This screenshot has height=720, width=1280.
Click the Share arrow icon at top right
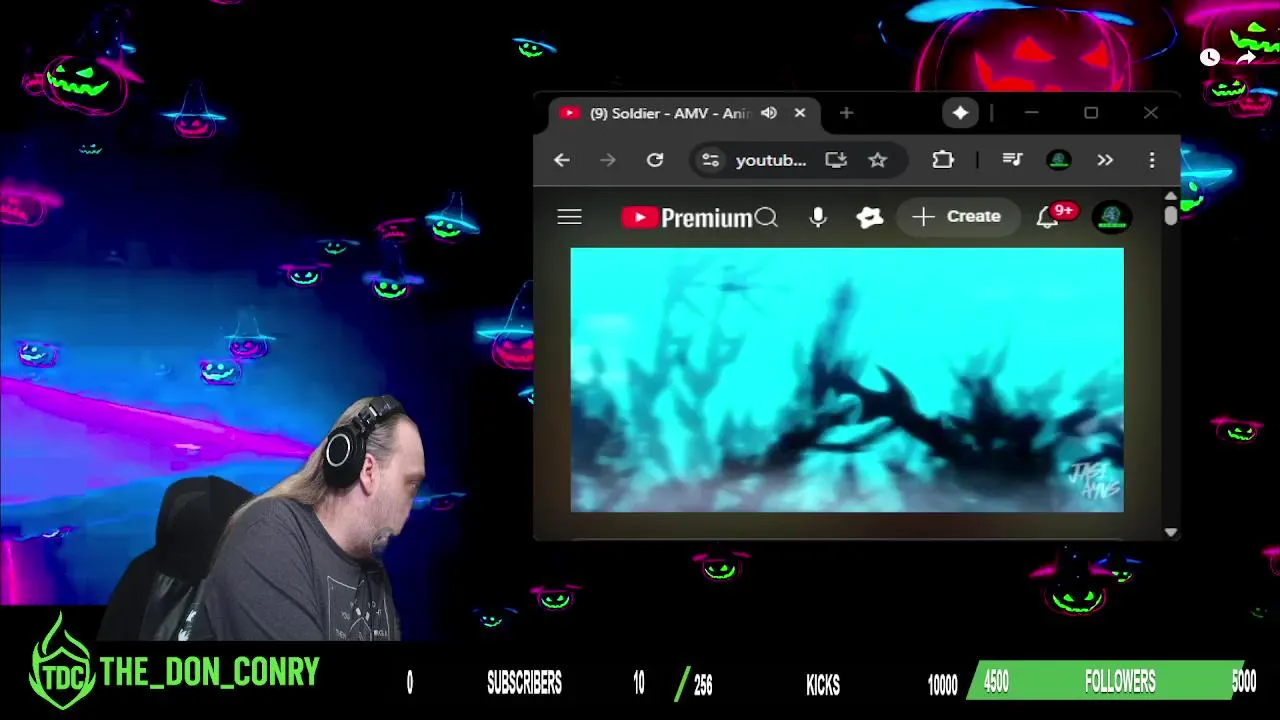[x=1246, y=57]
